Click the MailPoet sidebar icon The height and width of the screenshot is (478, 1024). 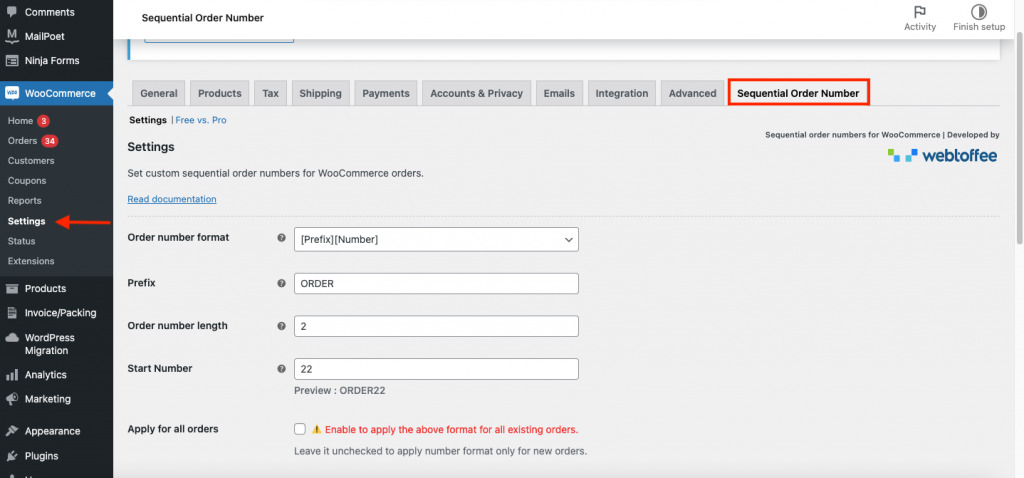(12, 36)
